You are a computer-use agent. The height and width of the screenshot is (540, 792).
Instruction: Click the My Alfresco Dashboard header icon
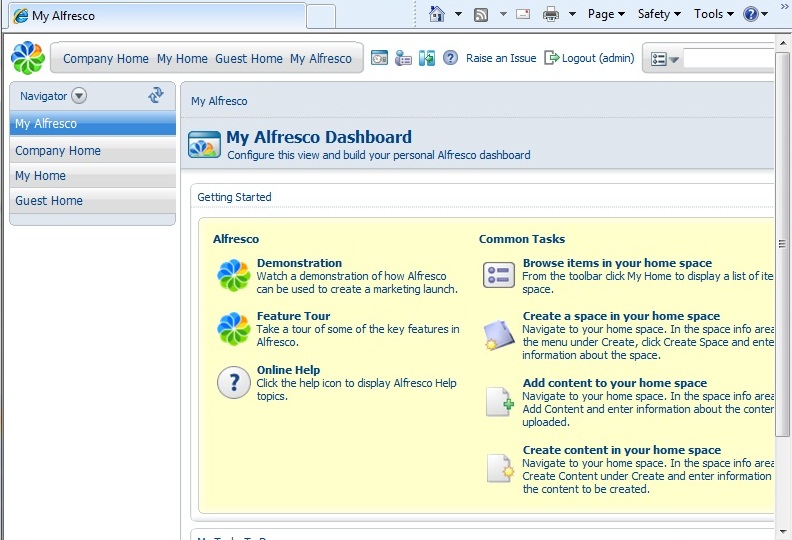[x=204, y=144]
